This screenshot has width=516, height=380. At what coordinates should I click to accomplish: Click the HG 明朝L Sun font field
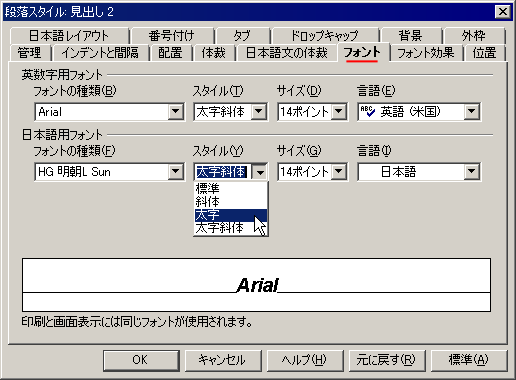click(102, 172)
